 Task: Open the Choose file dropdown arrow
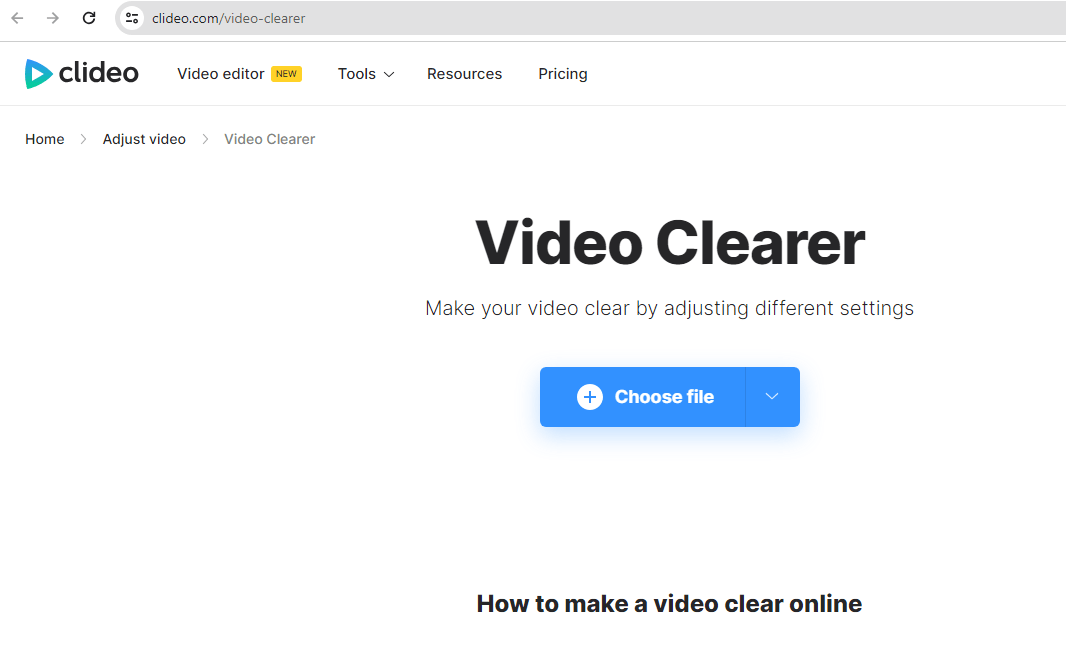point(771,397)
